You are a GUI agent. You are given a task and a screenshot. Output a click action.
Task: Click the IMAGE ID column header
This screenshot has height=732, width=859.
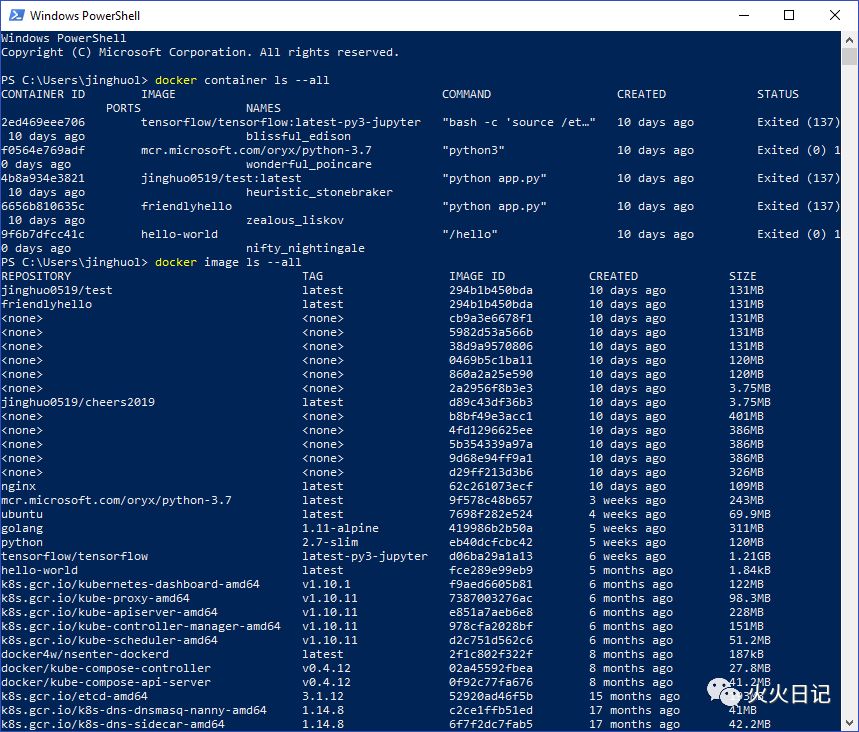click(x=477, y=276)
